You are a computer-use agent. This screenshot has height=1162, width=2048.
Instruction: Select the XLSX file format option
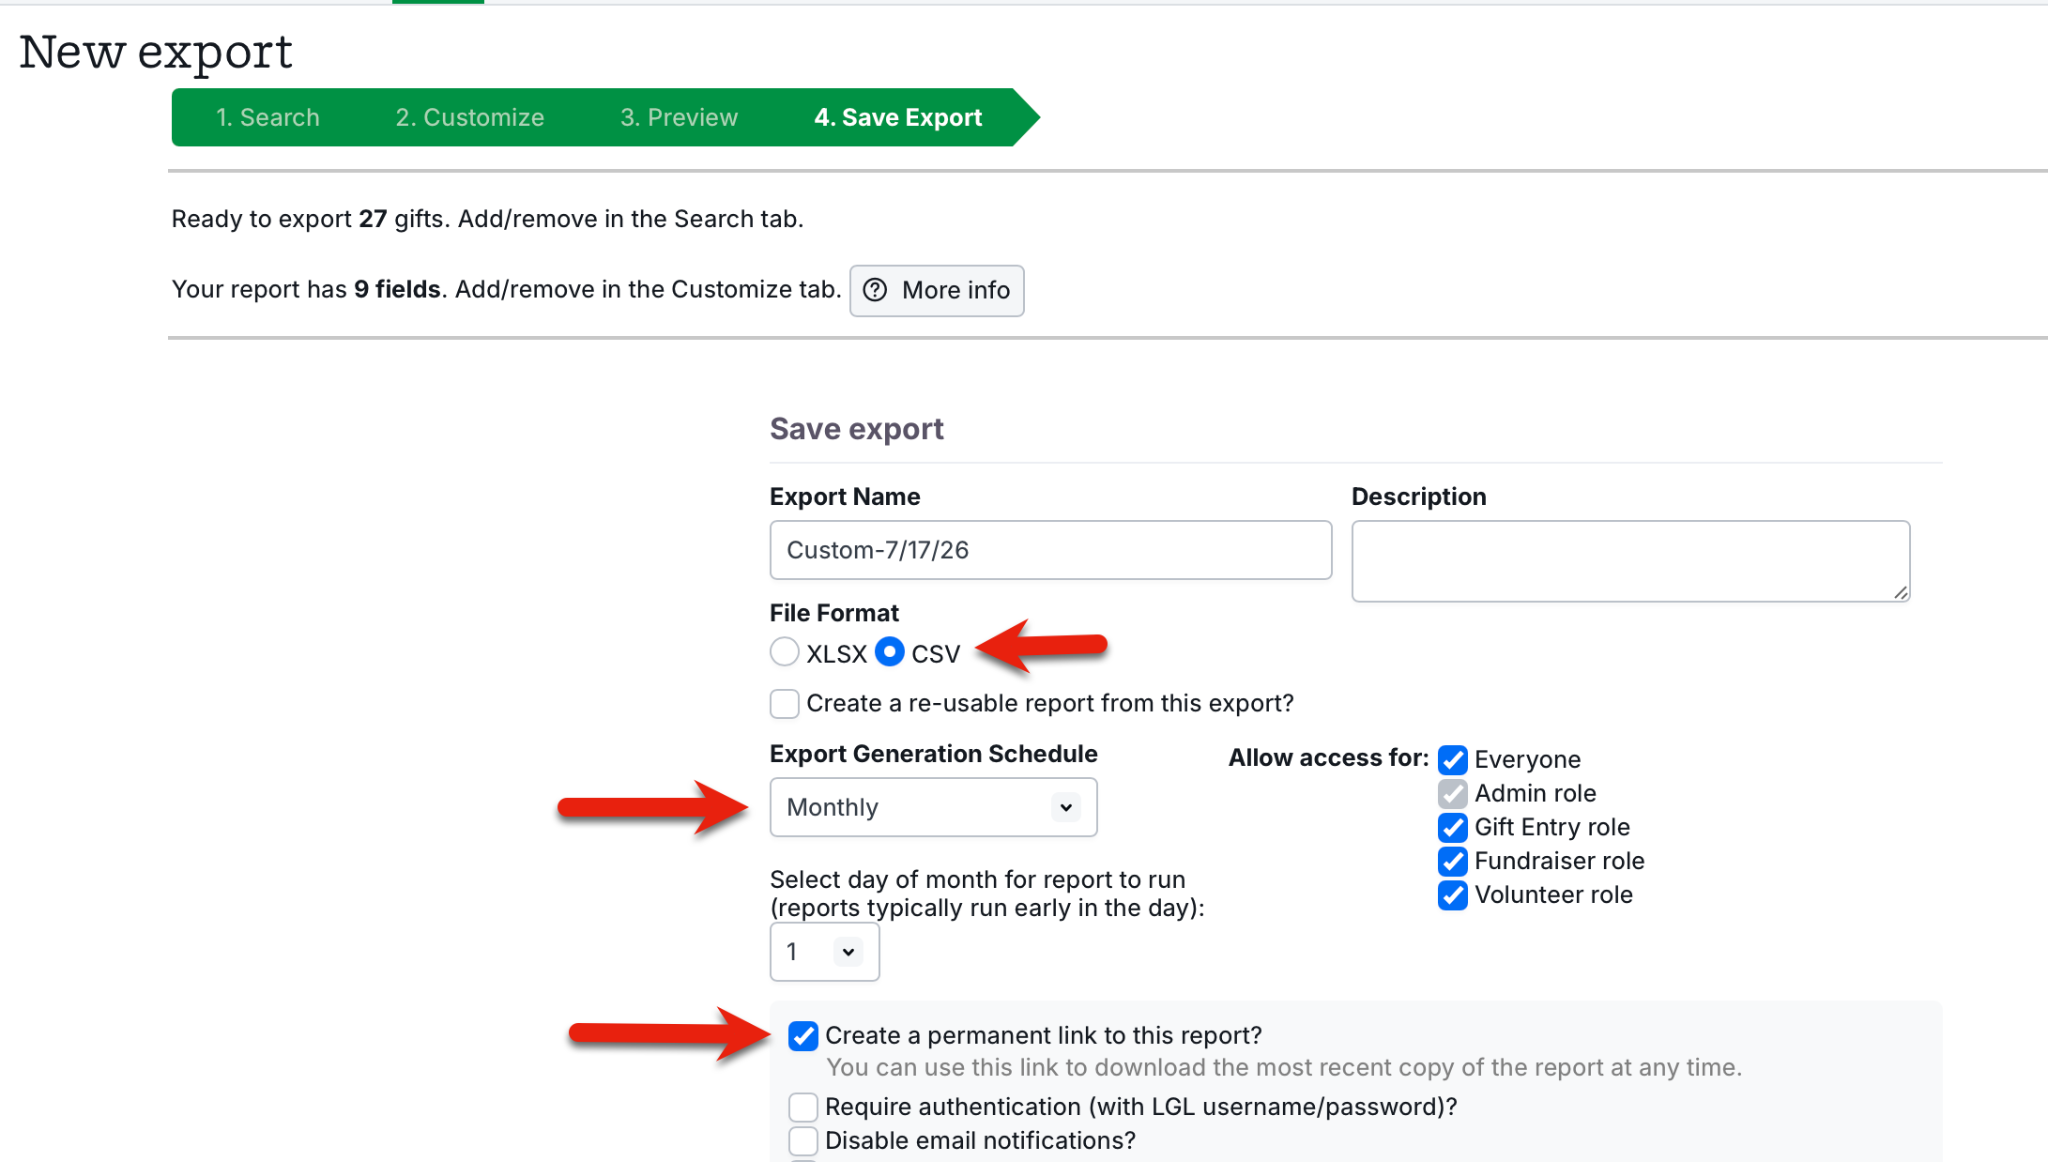click(x=785, y=652)
